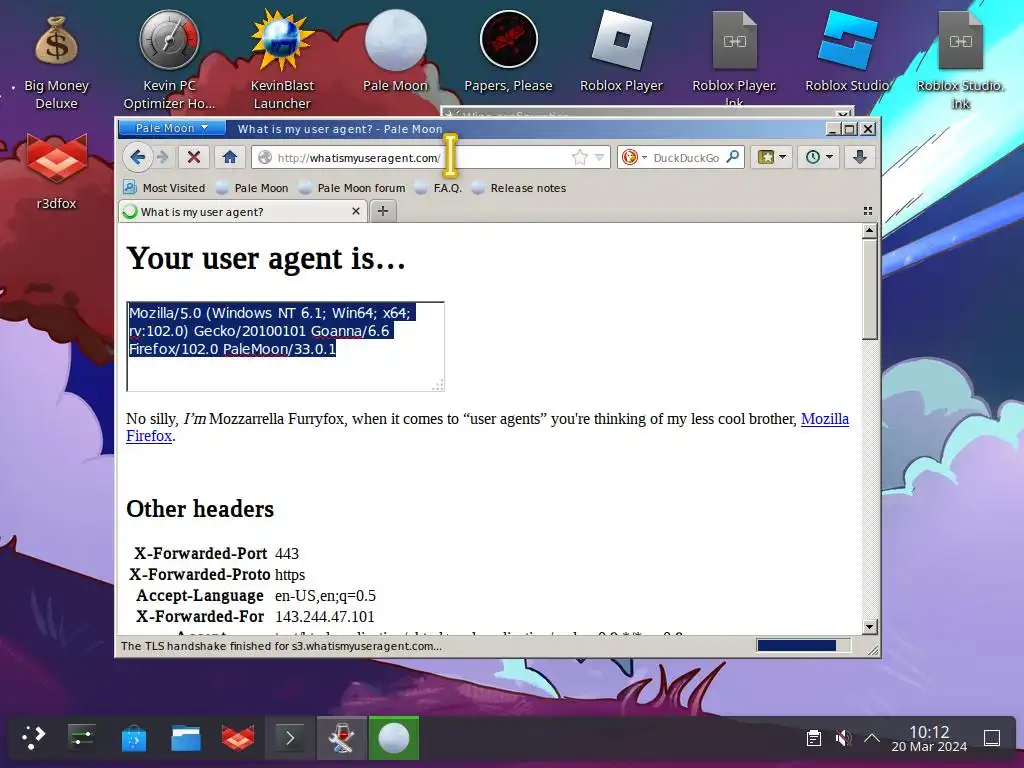Open the file manager taskbar icon
This screenshot has height=768, width=1024.
[x=185, y=739]
